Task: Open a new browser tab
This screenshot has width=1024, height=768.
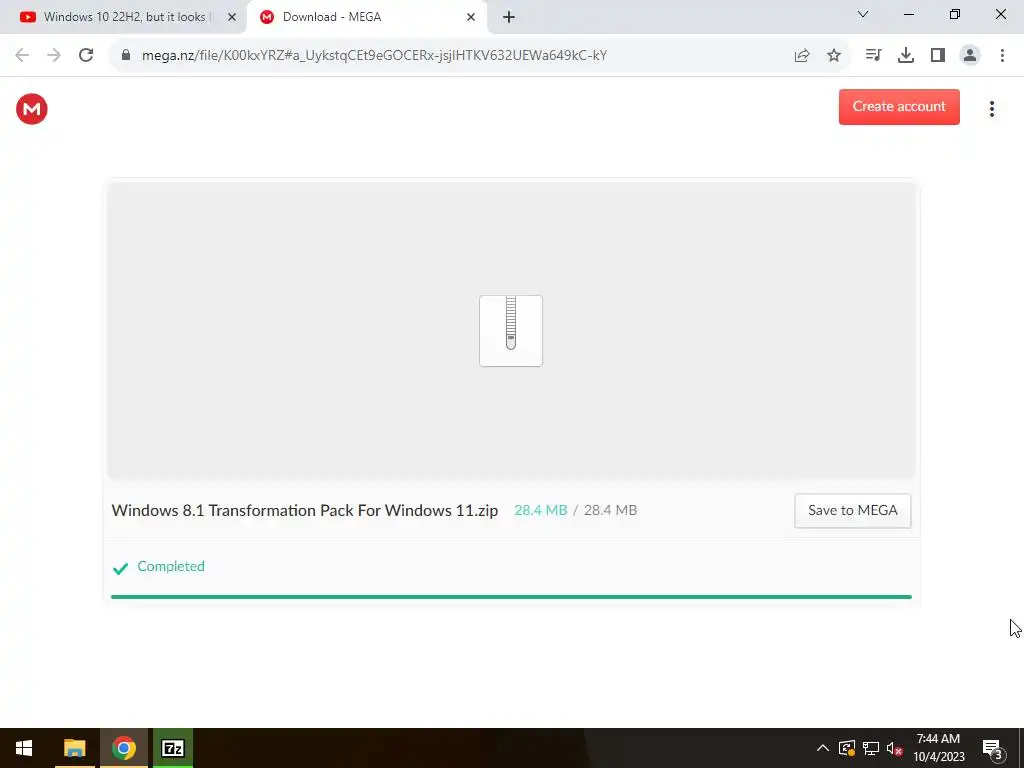Action: tap(509, 17)
